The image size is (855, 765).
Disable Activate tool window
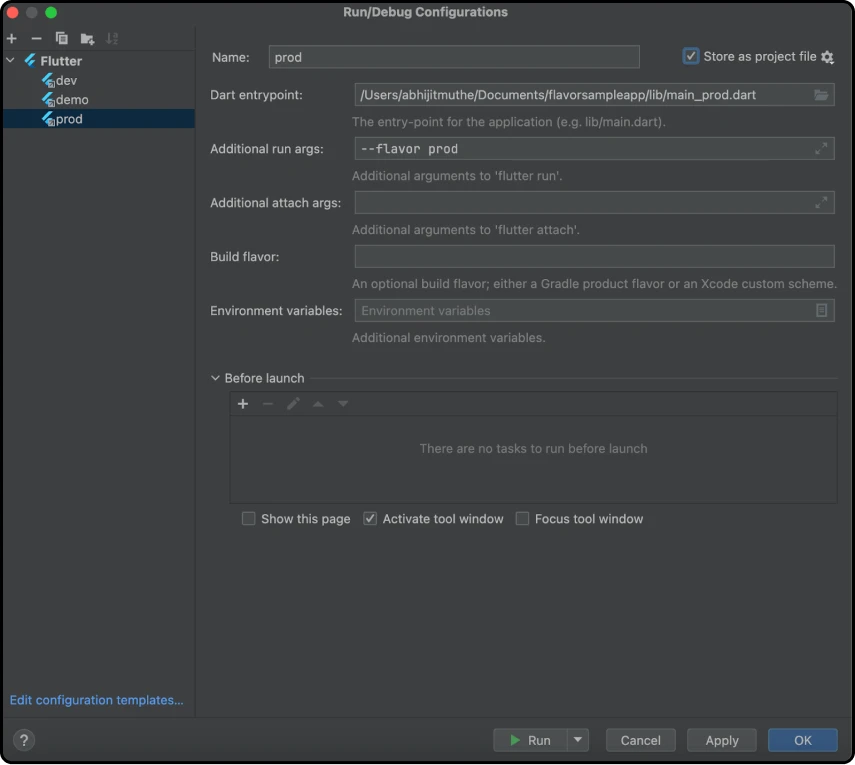pos(370,518)
